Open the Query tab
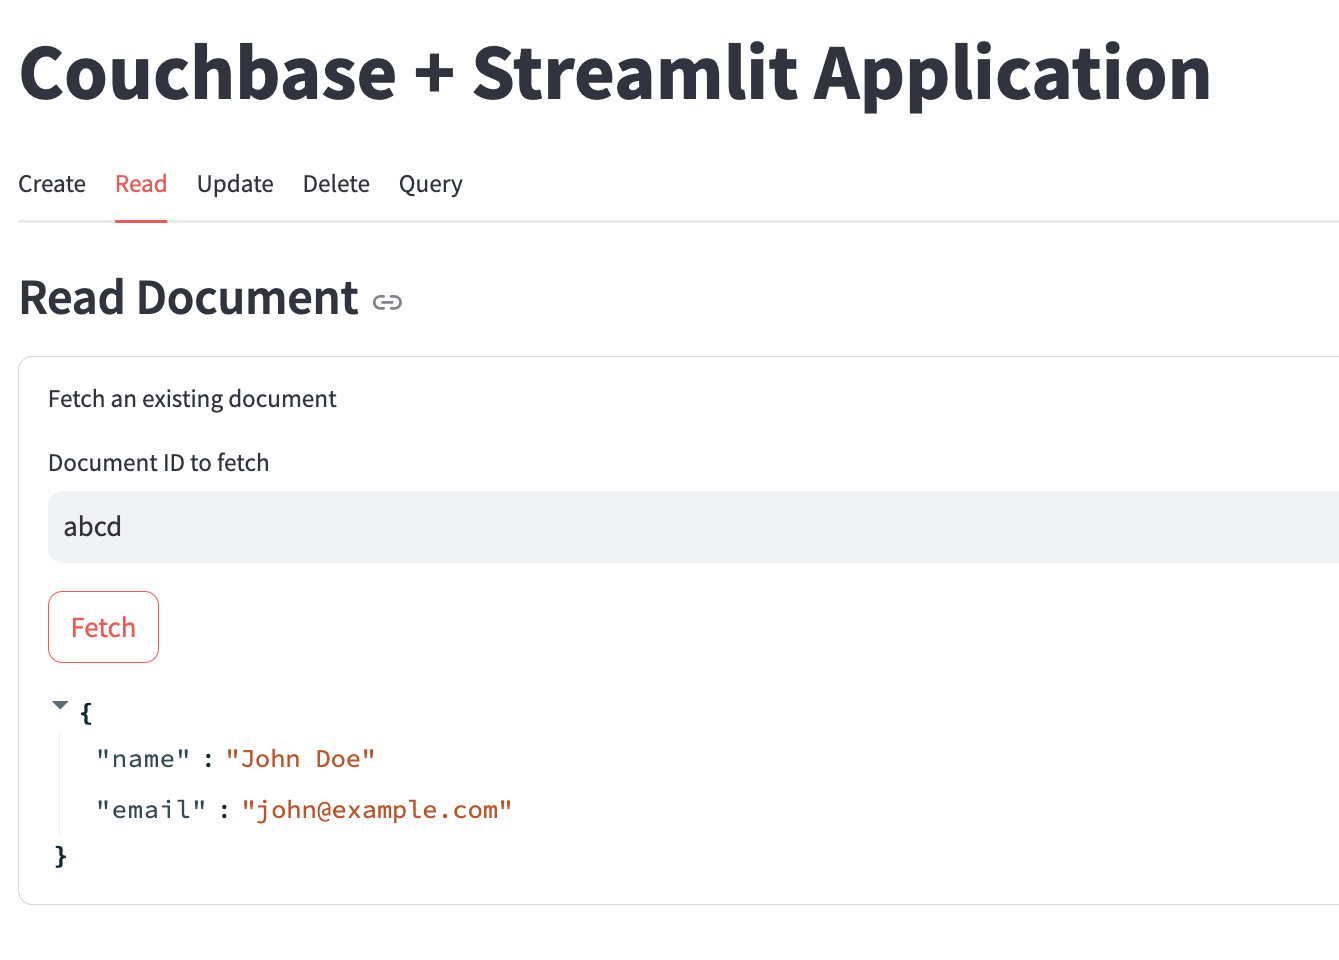The image size is (1339, 960). click(430, 184)
